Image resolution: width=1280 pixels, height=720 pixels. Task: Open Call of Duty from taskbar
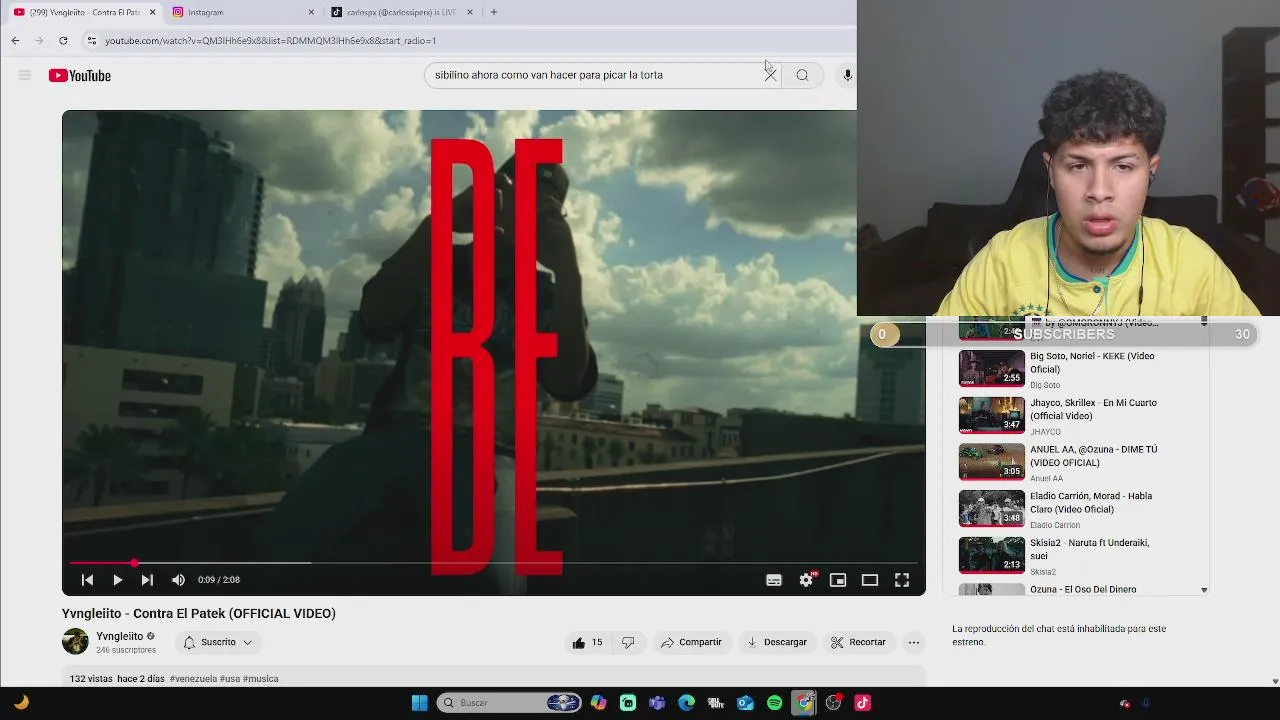(x=716, y=703)
